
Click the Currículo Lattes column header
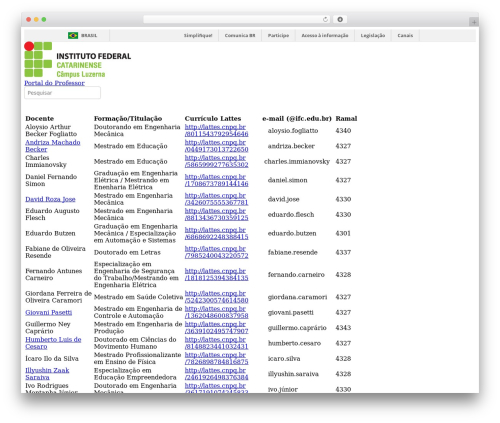pos(213,118)
